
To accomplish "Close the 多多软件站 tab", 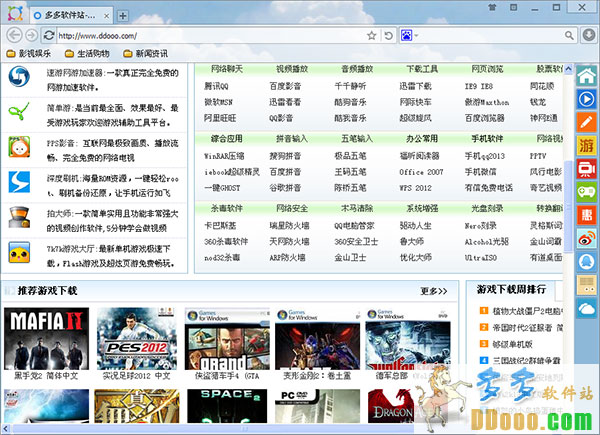I will 107,16.
